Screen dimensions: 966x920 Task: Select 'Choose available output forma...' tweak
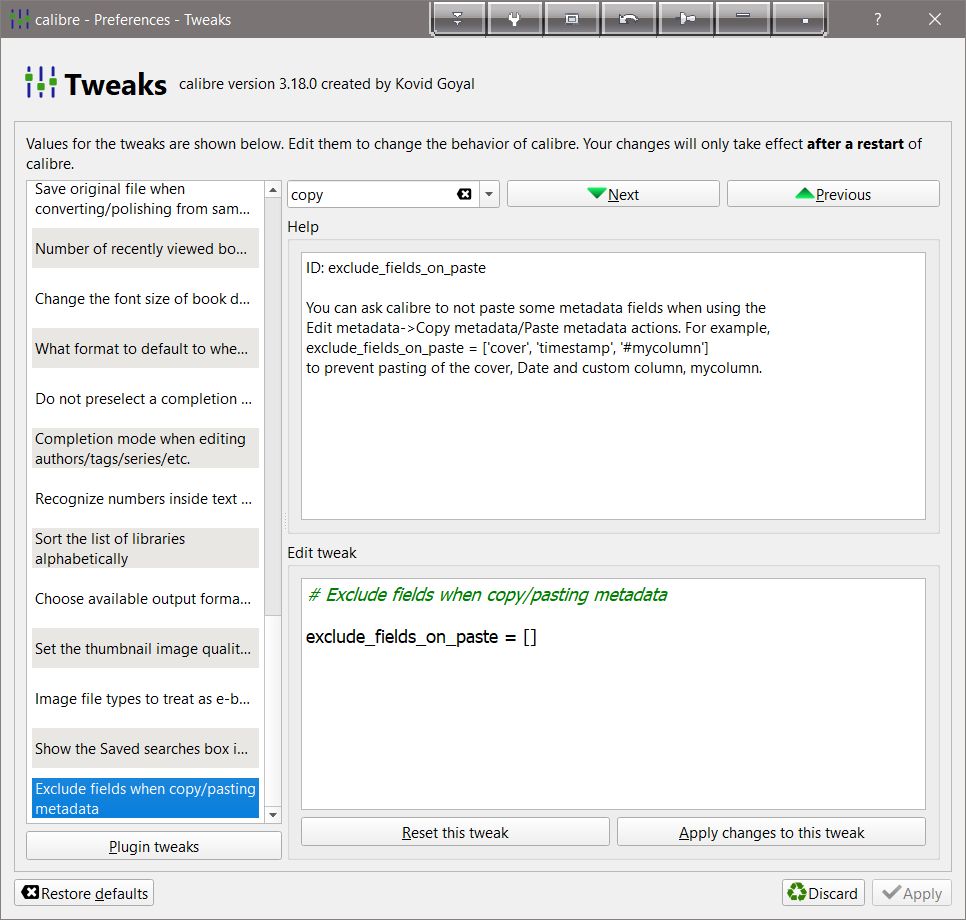145,599
